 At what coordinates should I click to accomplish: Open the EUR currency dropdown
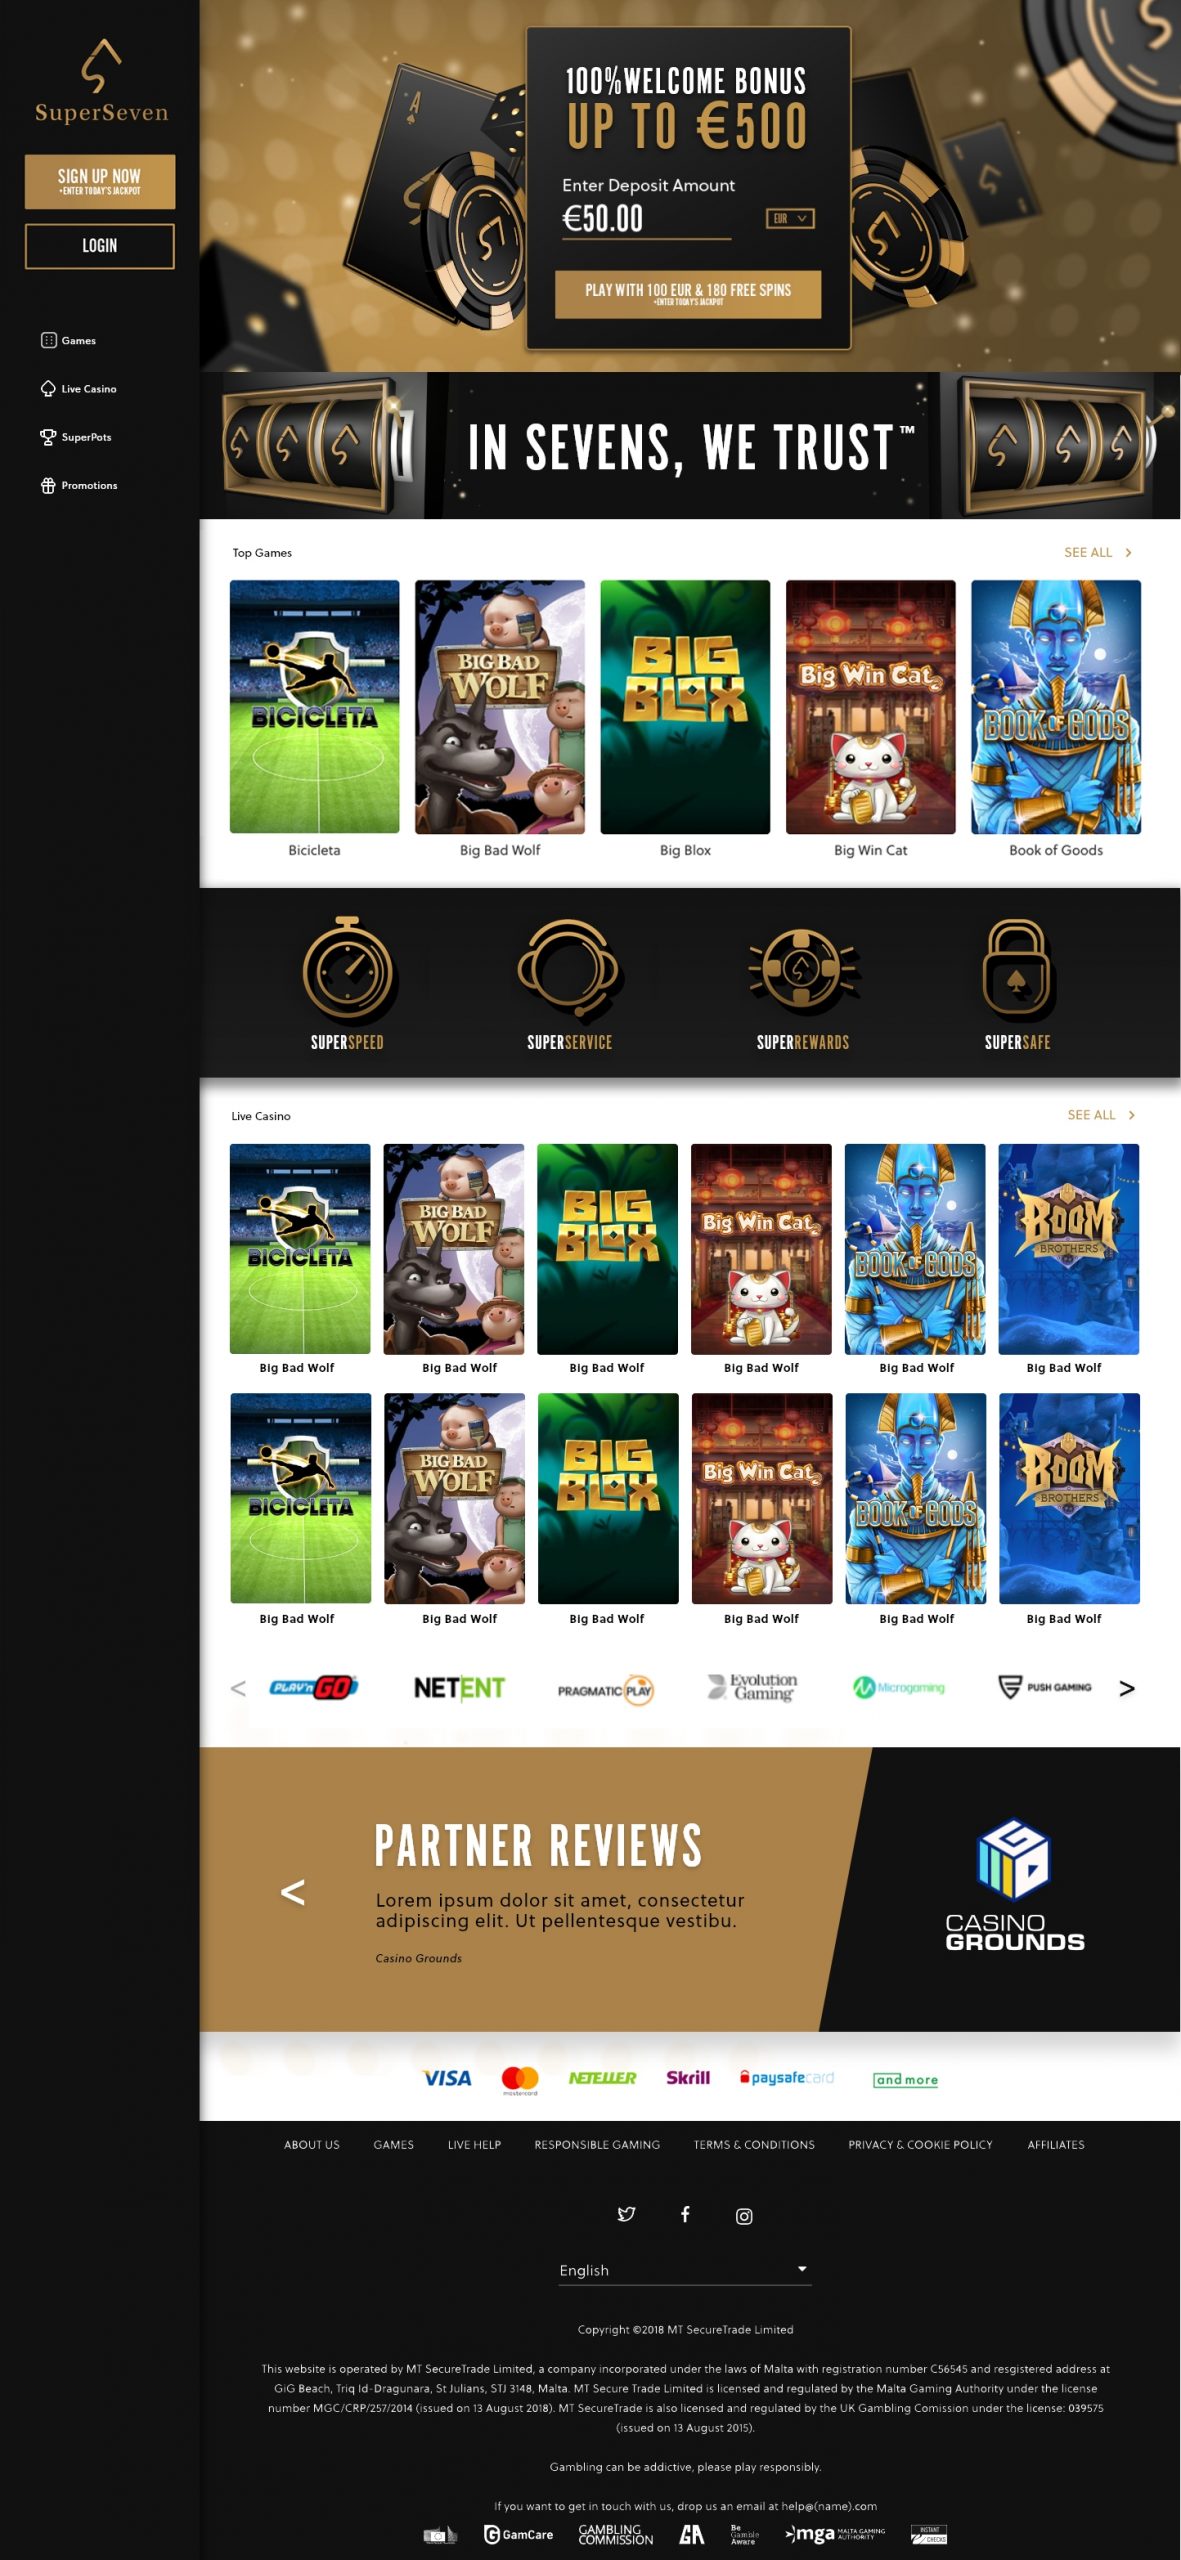click(x=790, y=218)
